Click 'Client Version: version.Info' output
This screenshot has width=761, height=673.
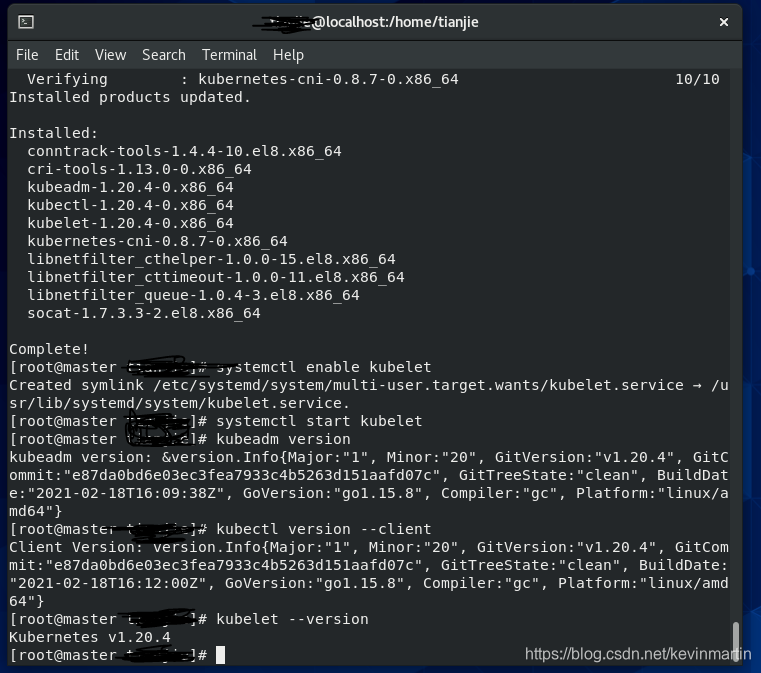[x=369, y=574]
